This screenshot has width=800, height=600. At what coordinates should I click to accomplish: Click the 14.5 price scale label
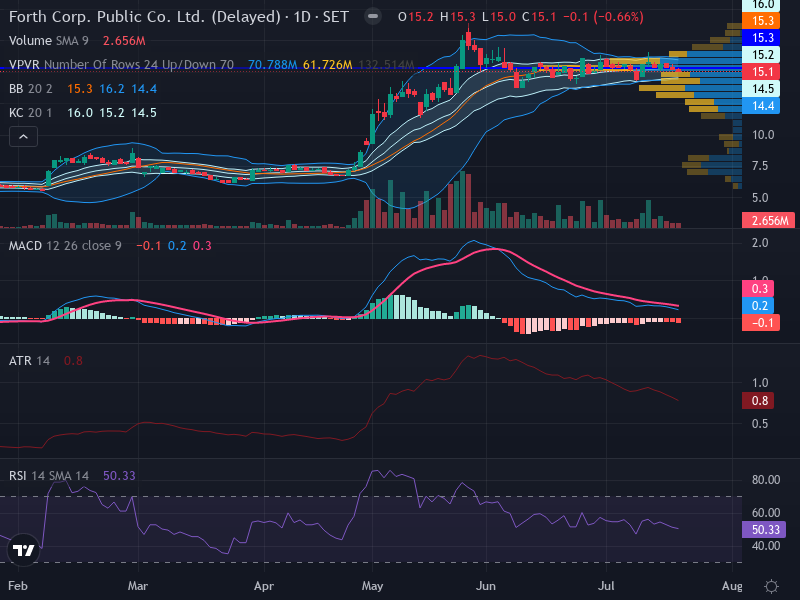click(x=760, y=89)
